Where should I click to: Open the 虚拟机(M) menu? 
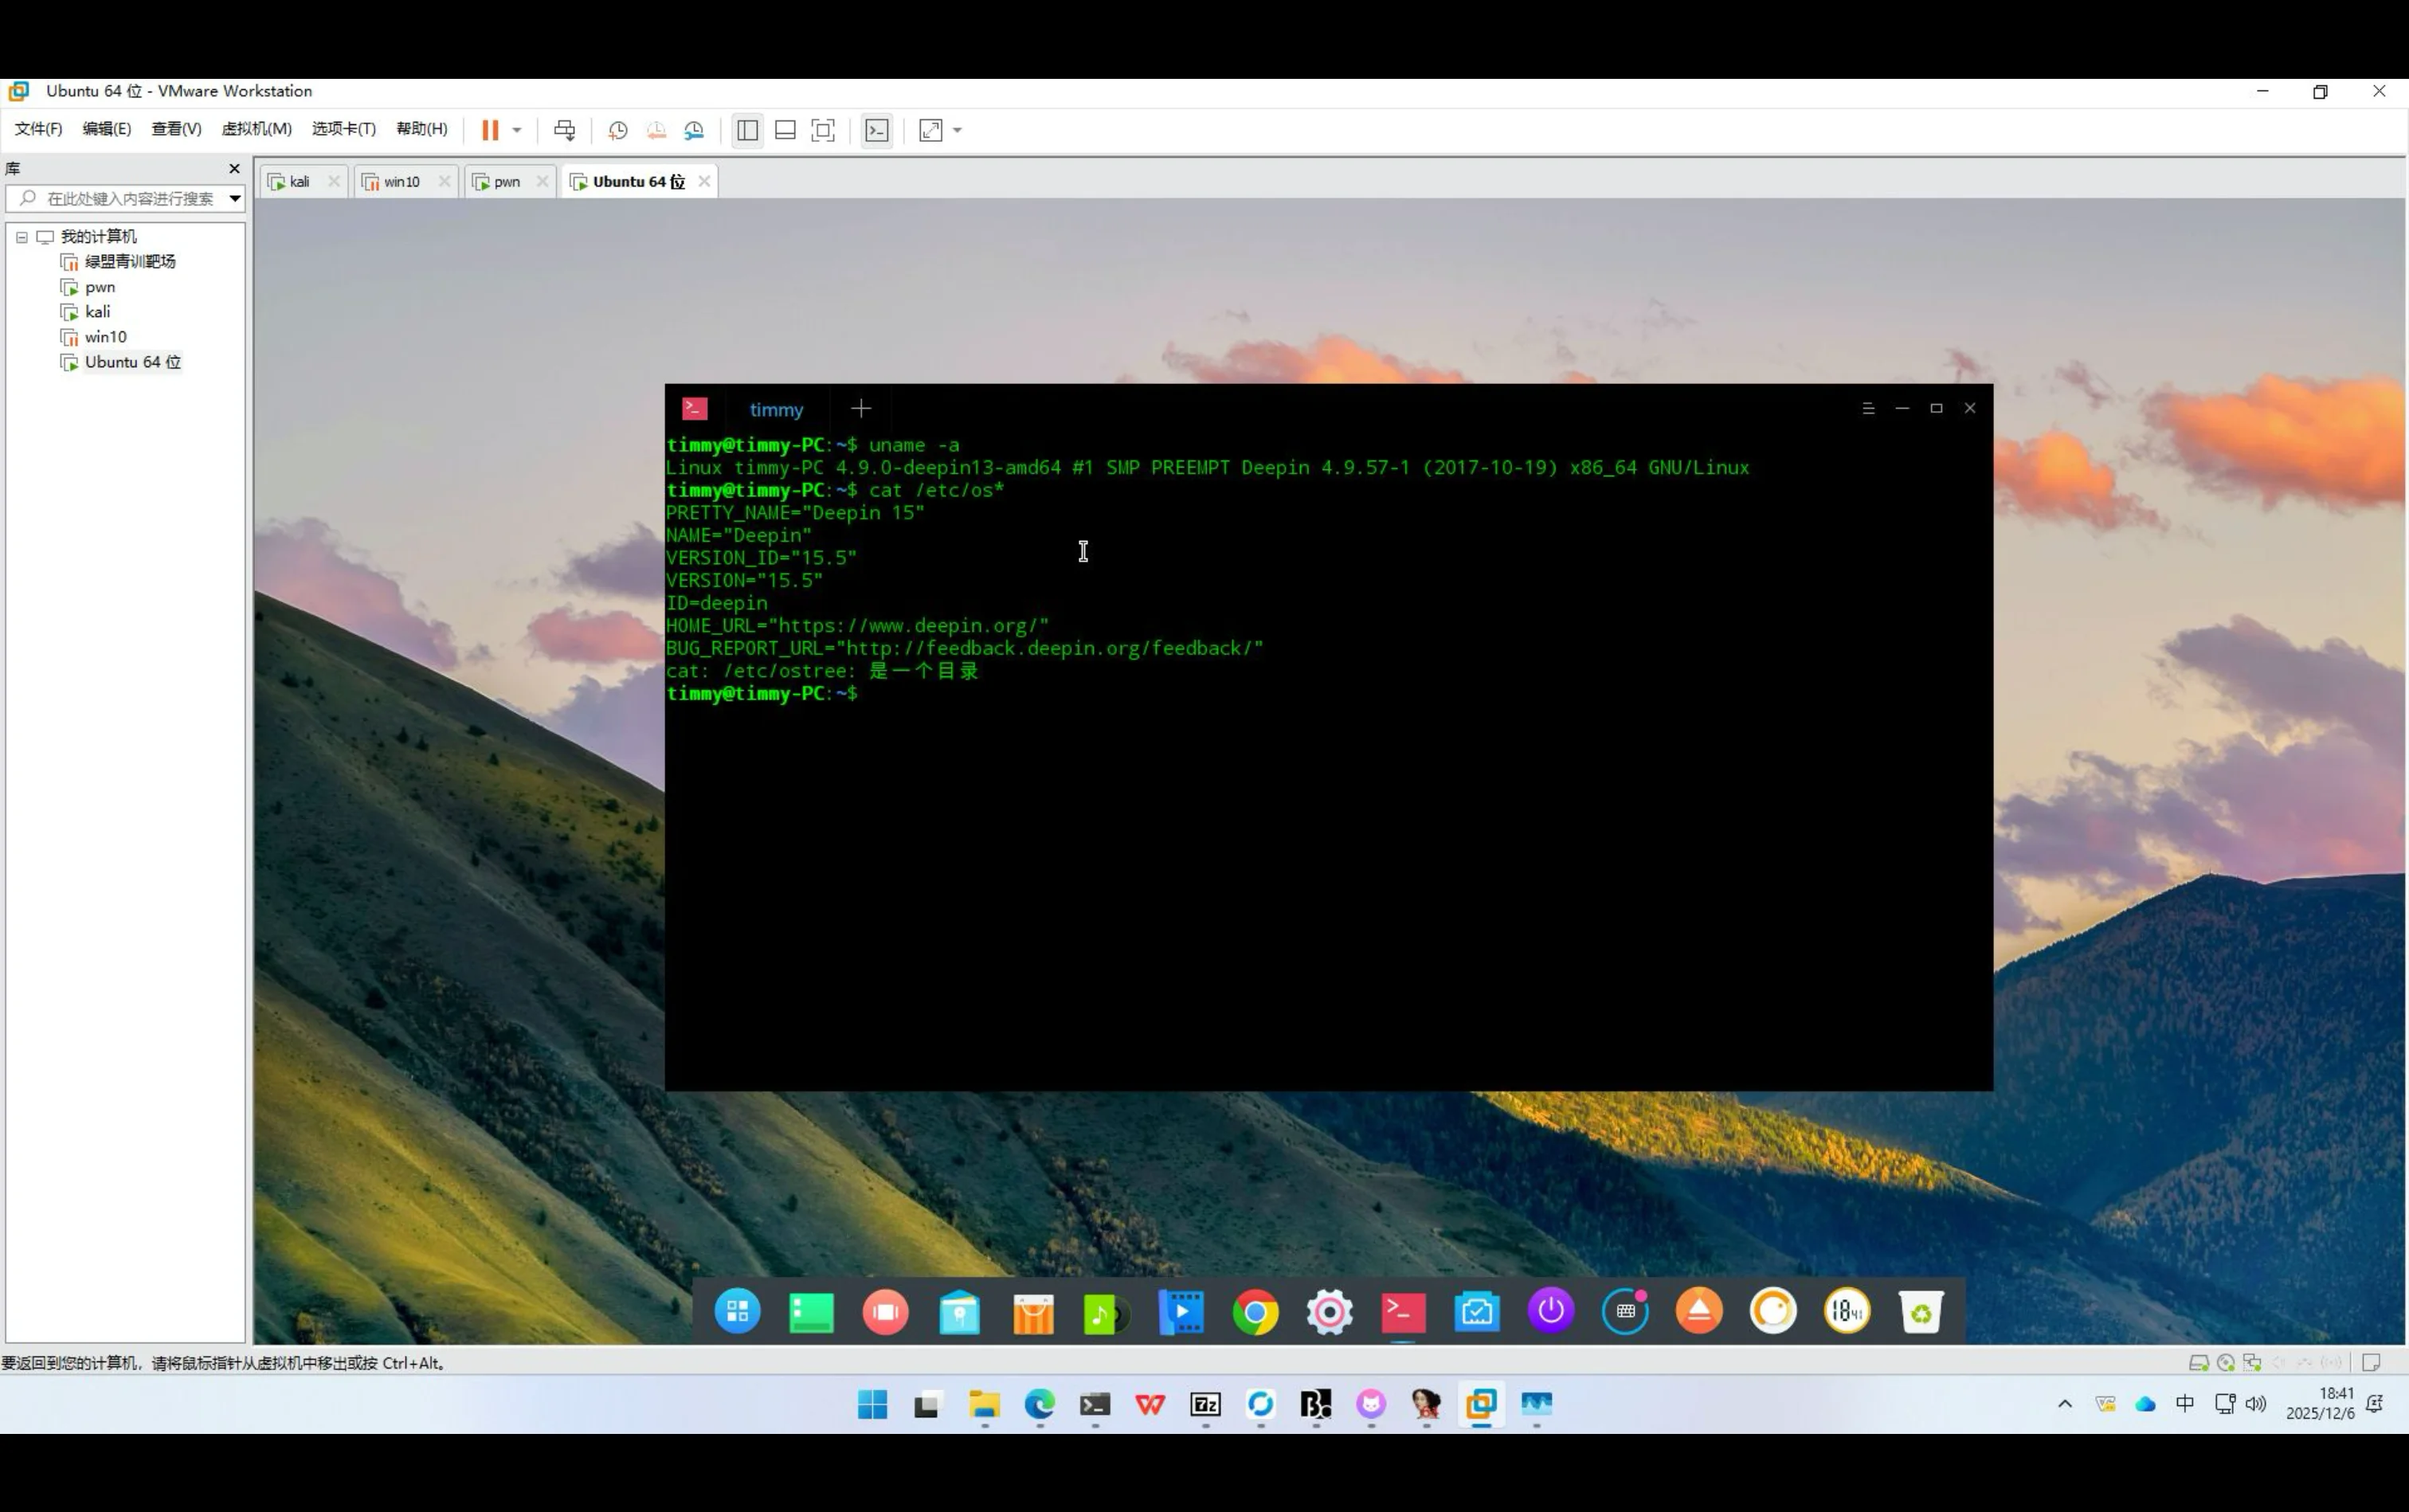[x=256, y=129]
